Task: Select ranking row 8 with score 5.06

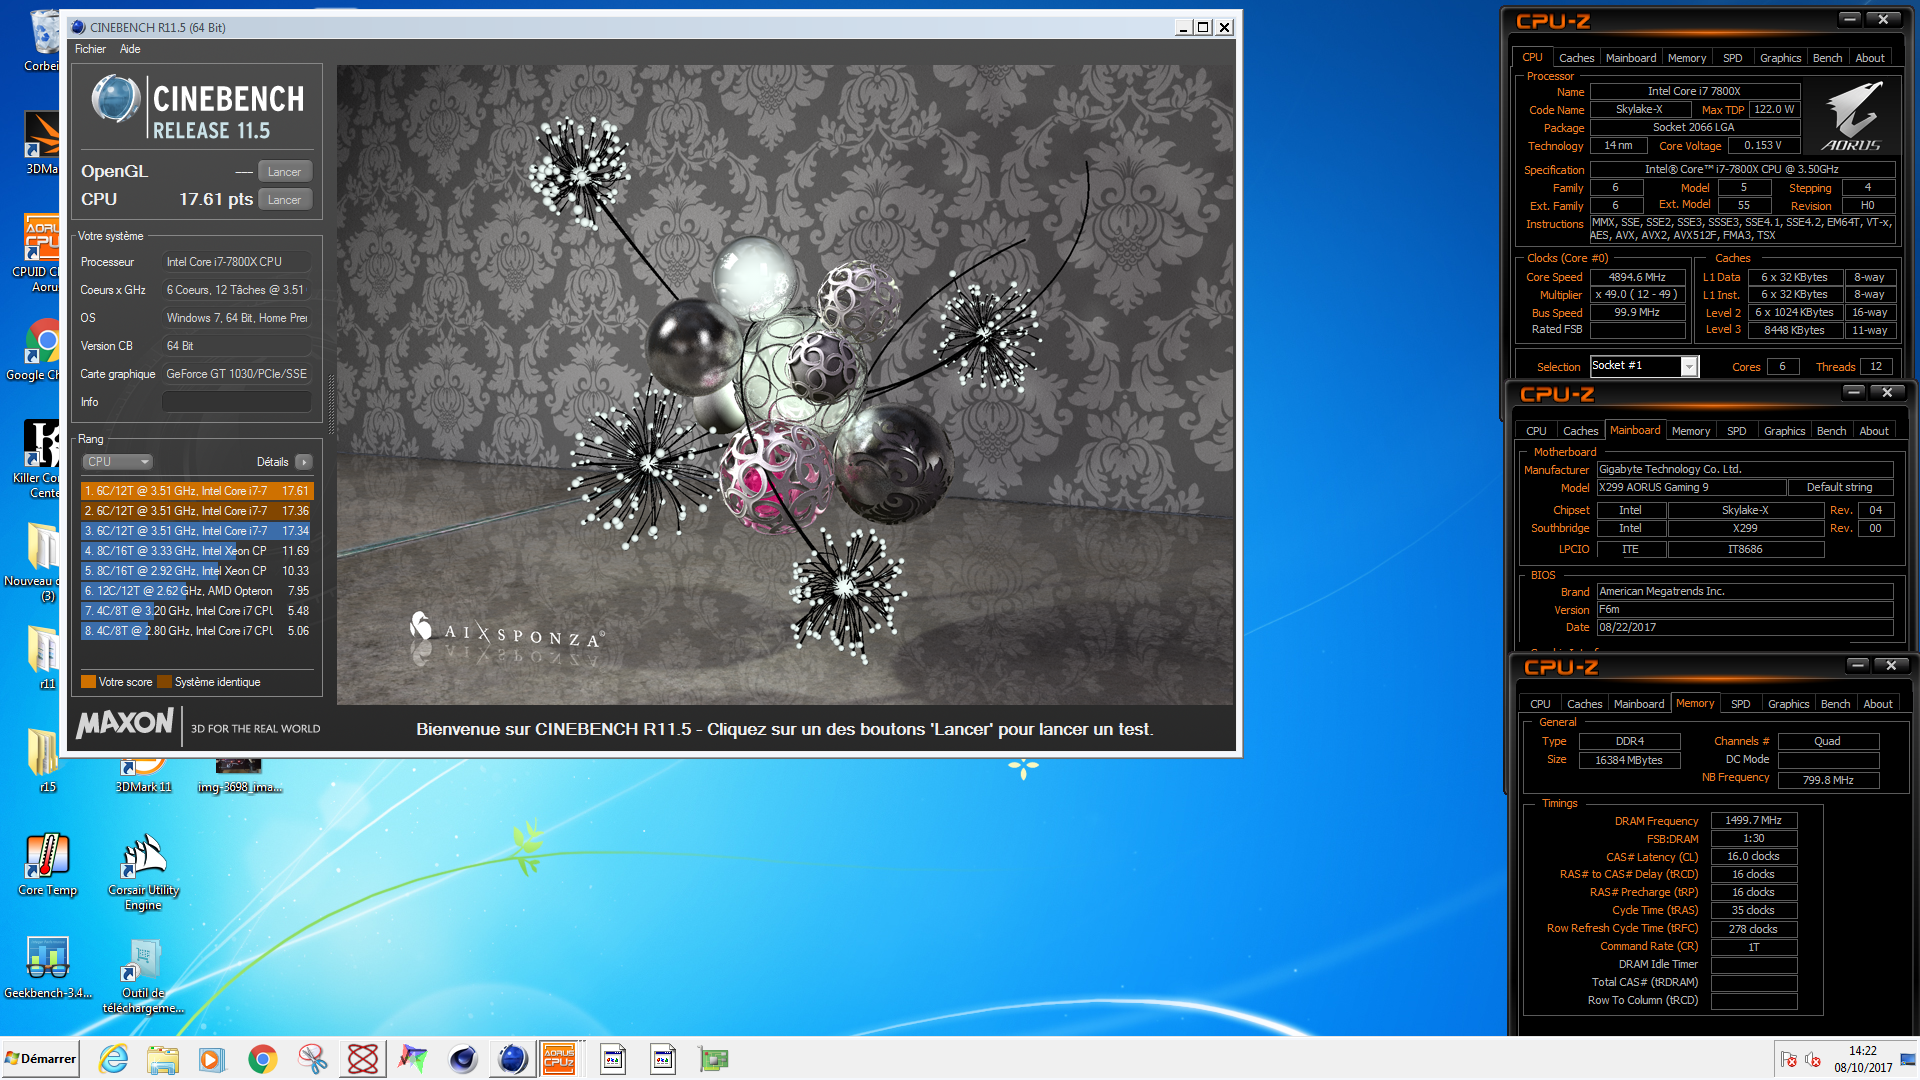Action: click(197, 631)
